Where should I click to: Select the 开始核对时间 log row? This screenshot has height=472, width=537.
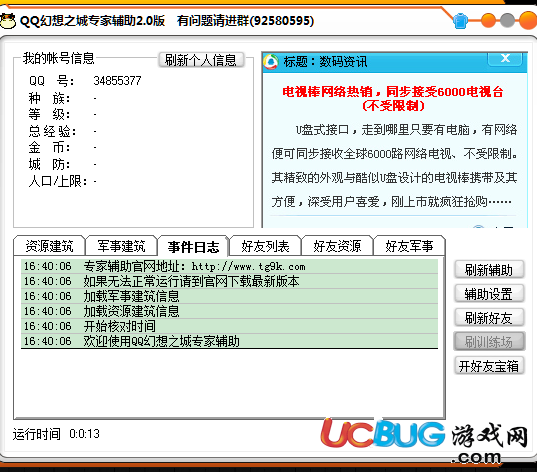(x=229, y=326)
